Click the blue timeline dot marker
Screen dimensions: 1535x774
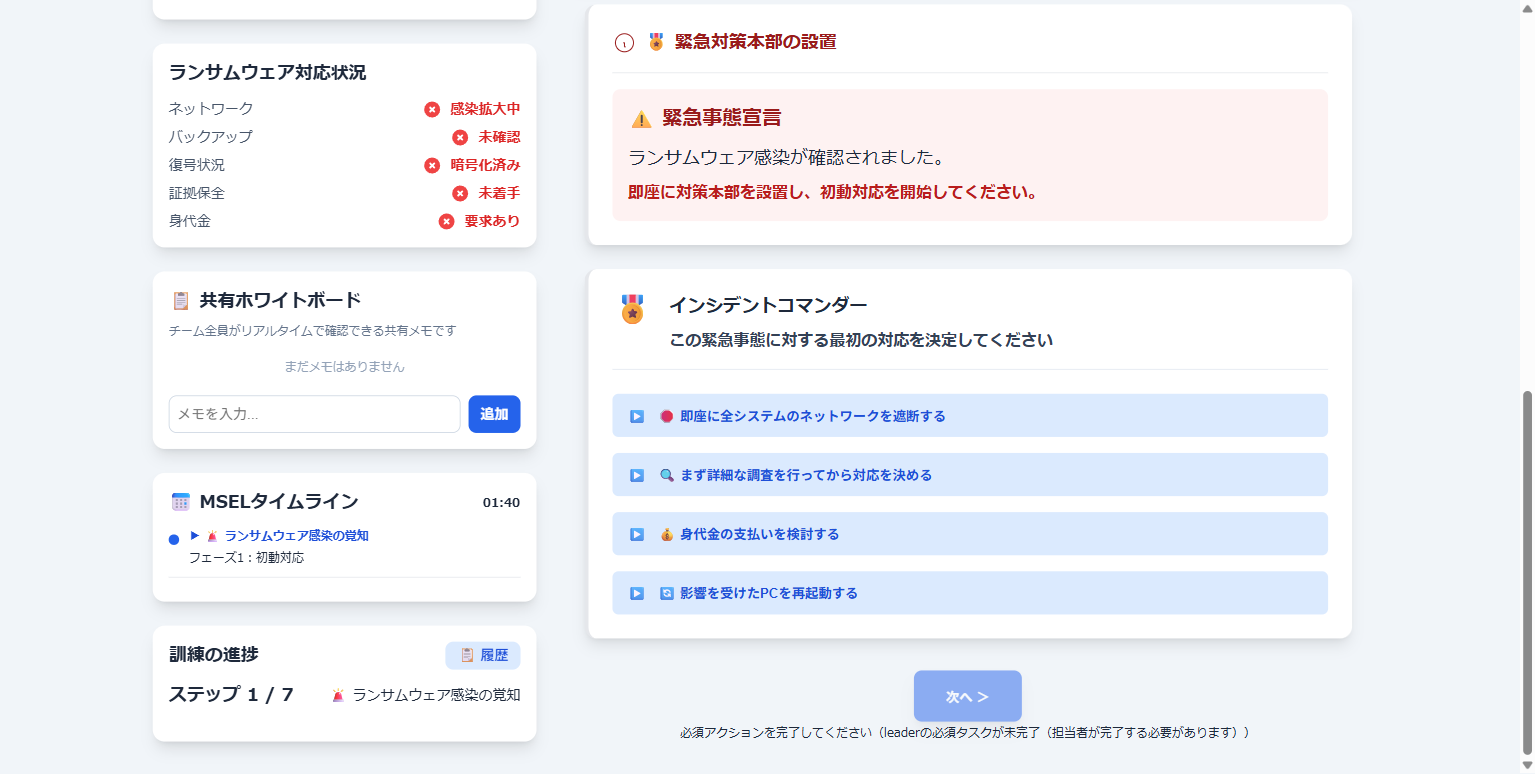[x=174, y=540]
